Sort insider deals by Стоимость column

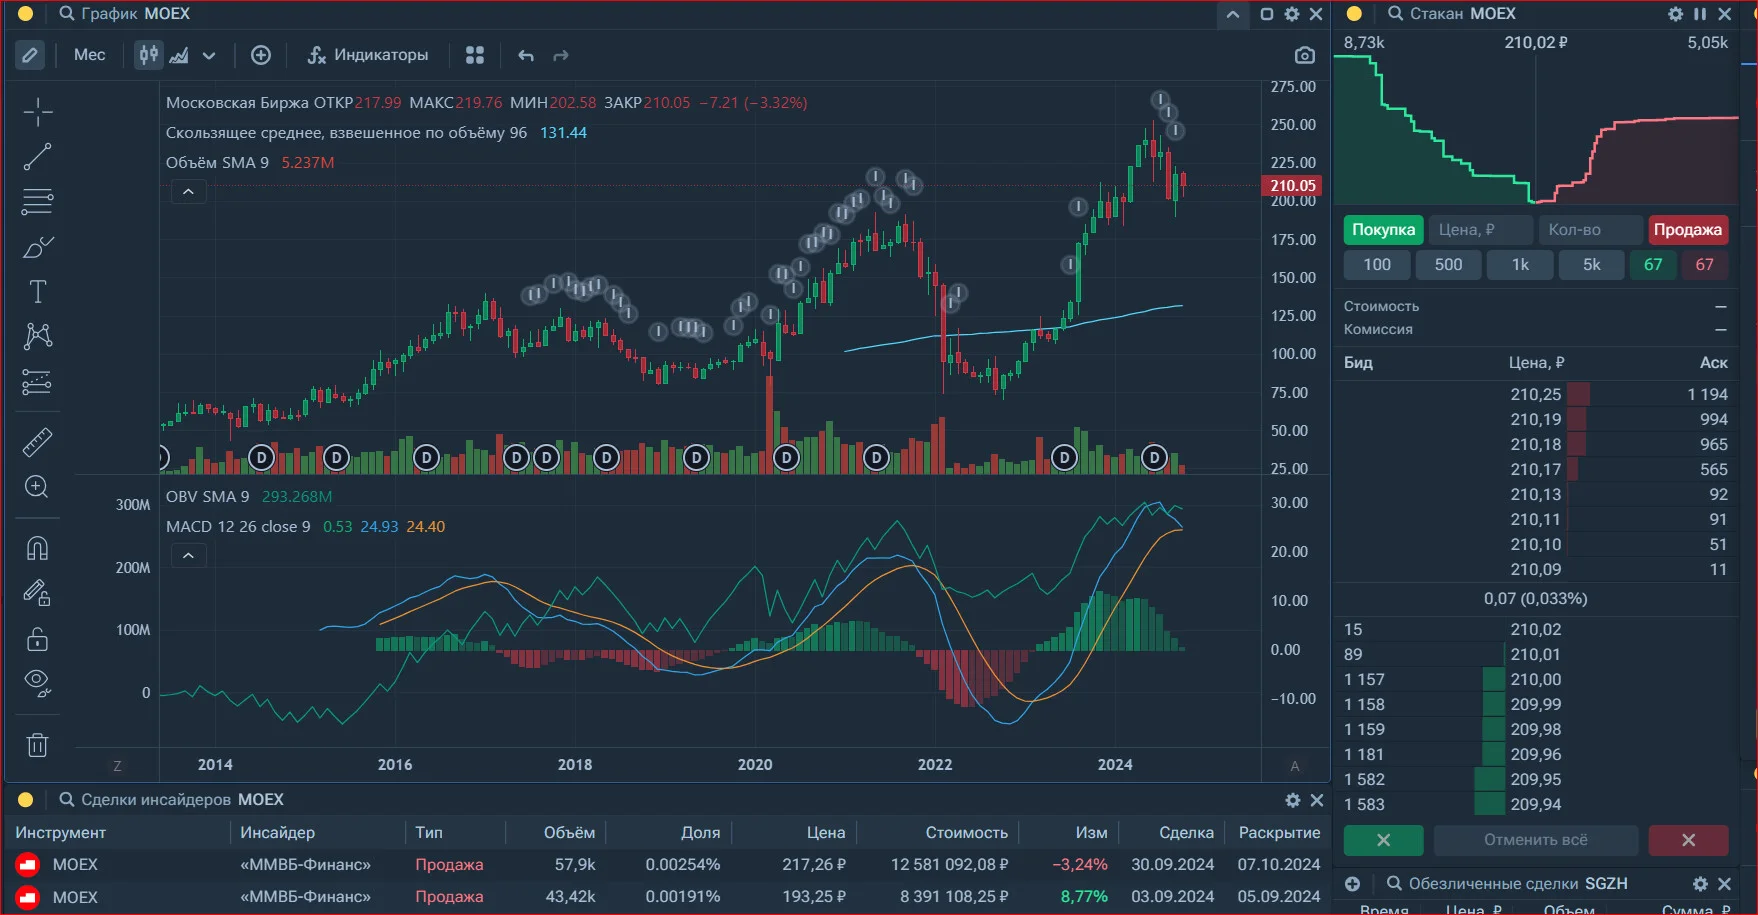[967, 832]
